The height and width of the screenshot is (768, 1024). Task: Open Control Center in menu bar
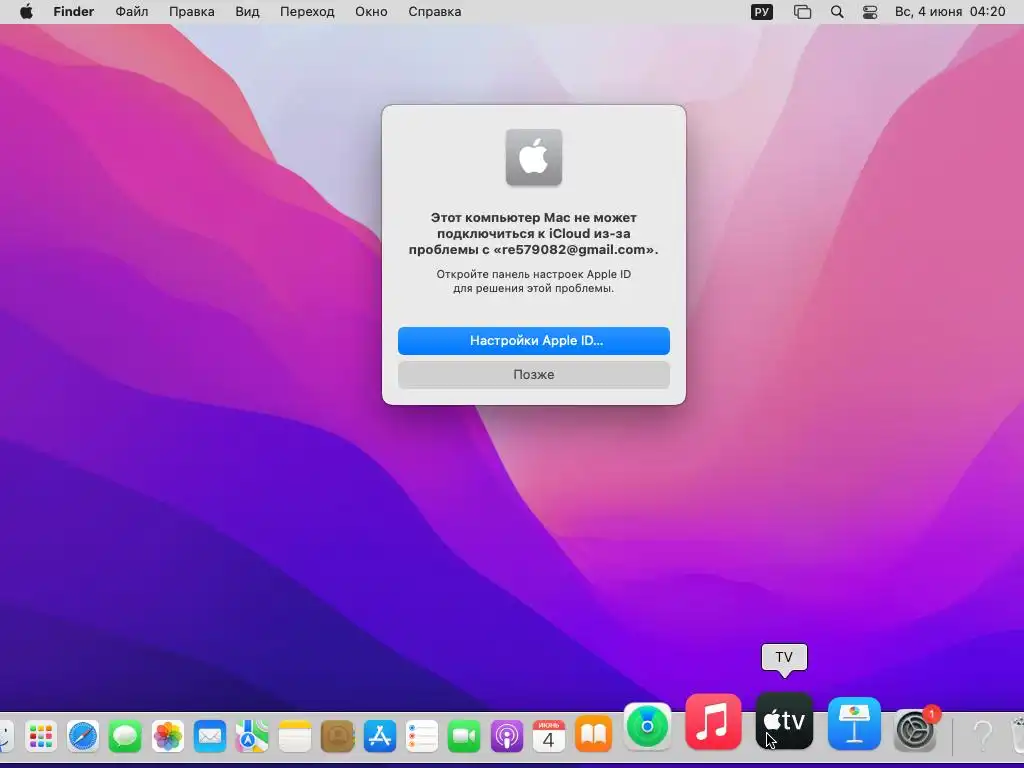pyautogui.click(x=870, y=12)
